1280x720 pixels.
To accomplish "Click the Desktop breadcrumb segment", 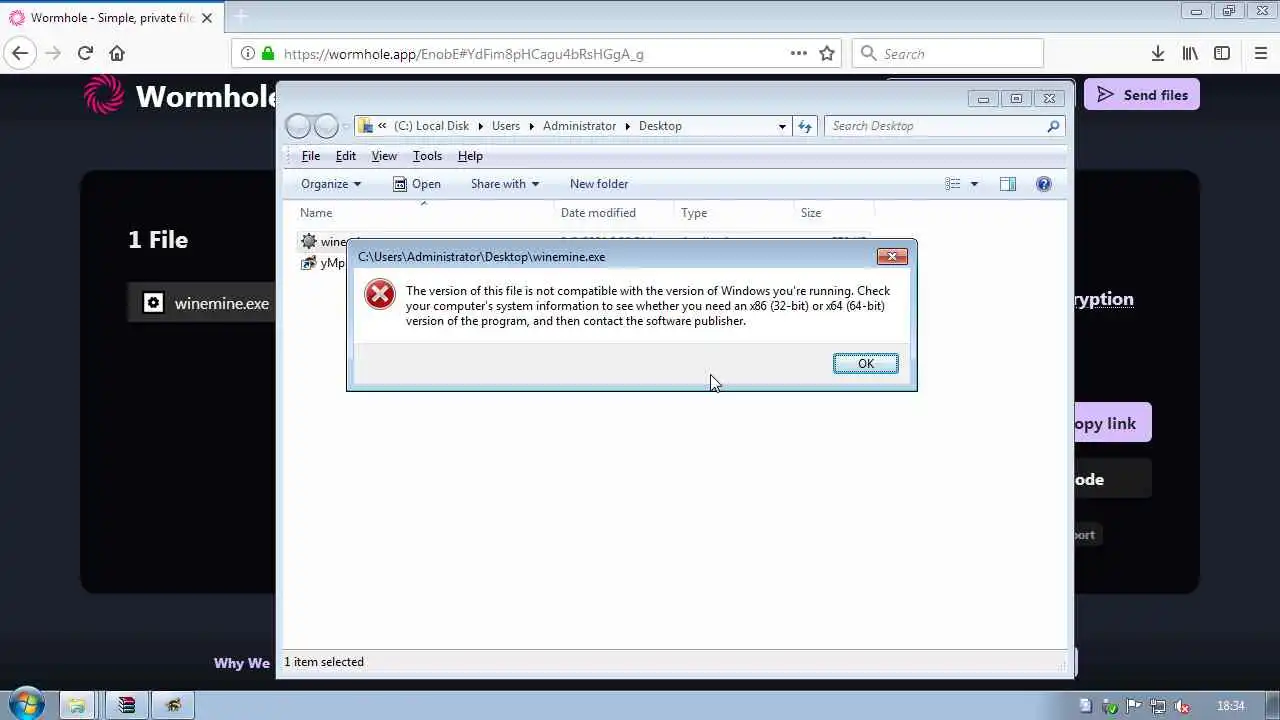I will tap(660, 126).
